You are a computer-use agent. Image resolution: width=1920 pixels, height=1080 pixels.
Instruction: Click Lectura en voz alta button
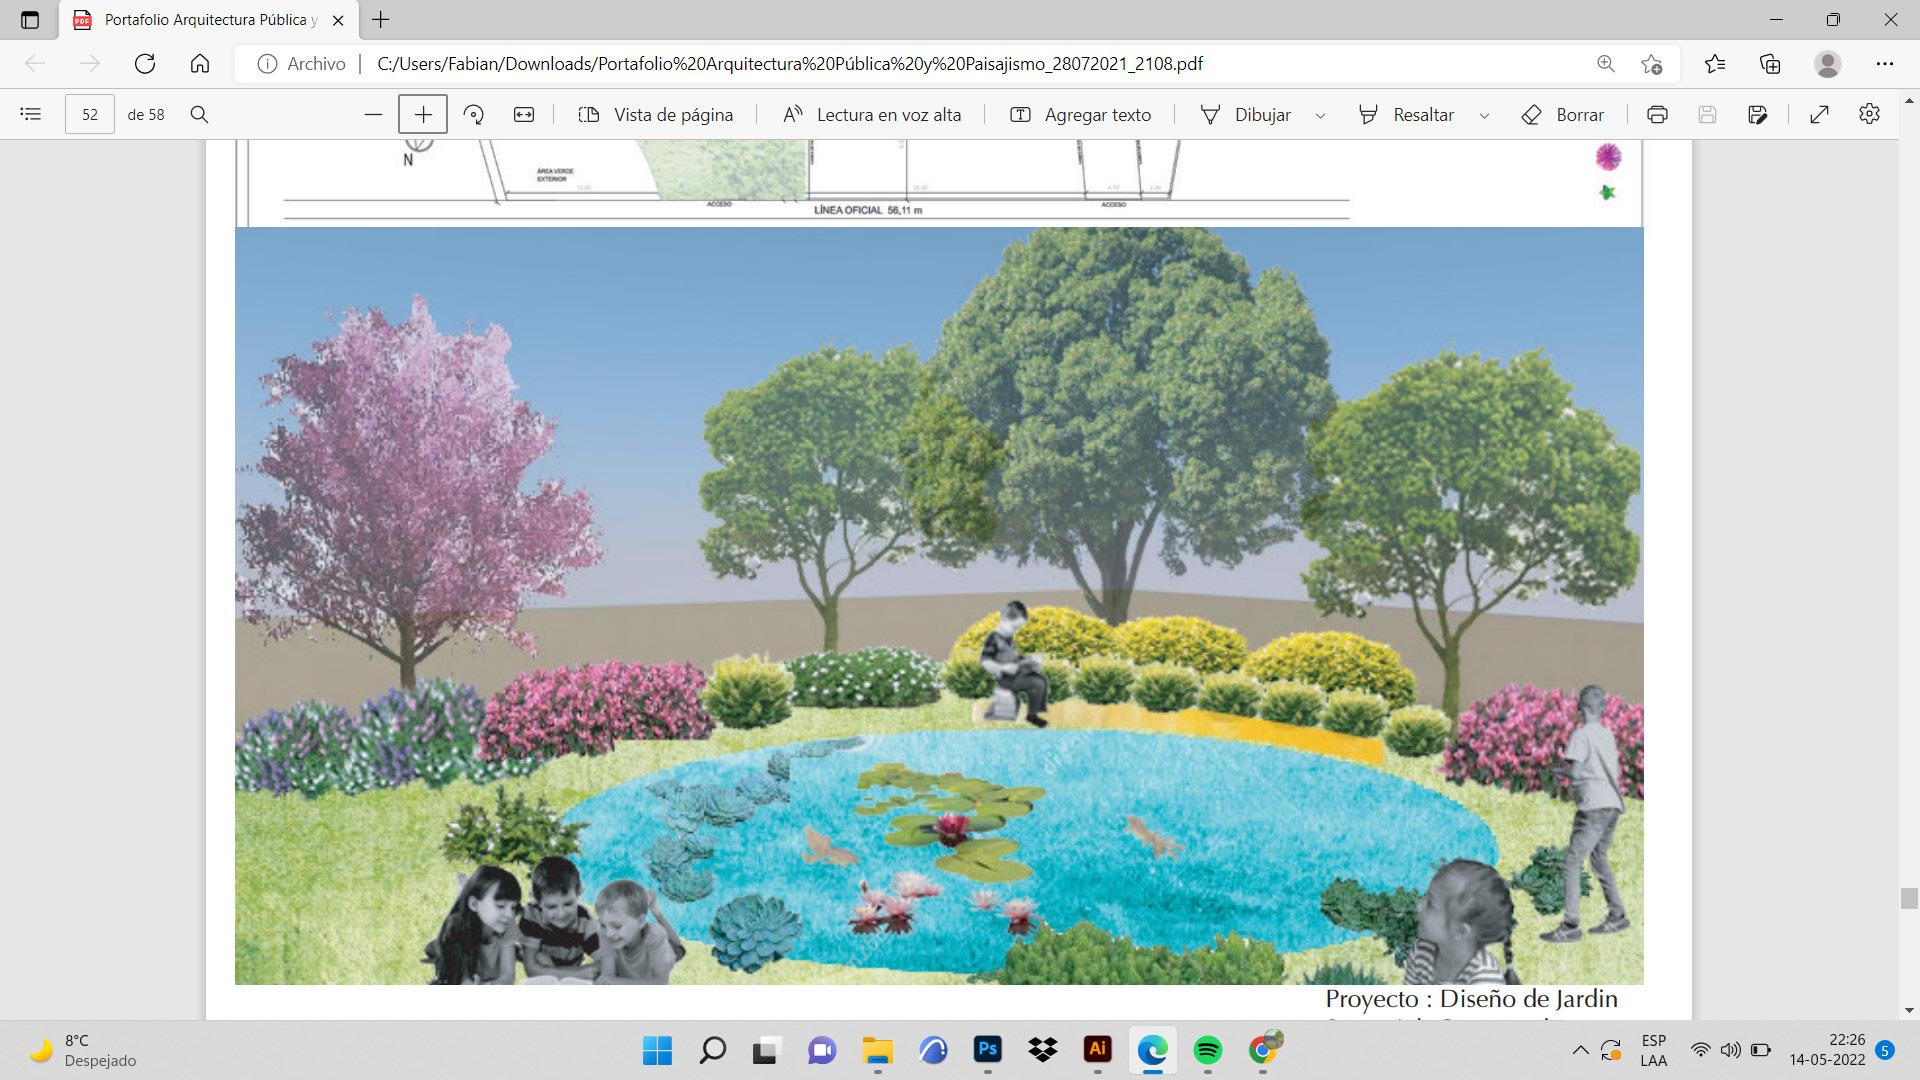pyautogui.click(x=871, y=114)
